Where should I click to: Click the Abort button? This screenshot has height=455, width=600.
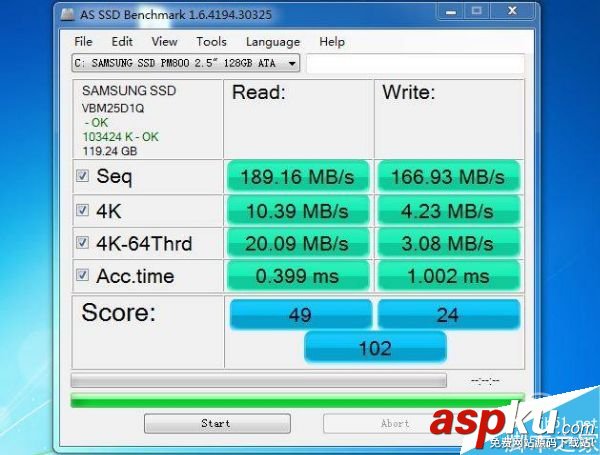click(x=395, y=424)
